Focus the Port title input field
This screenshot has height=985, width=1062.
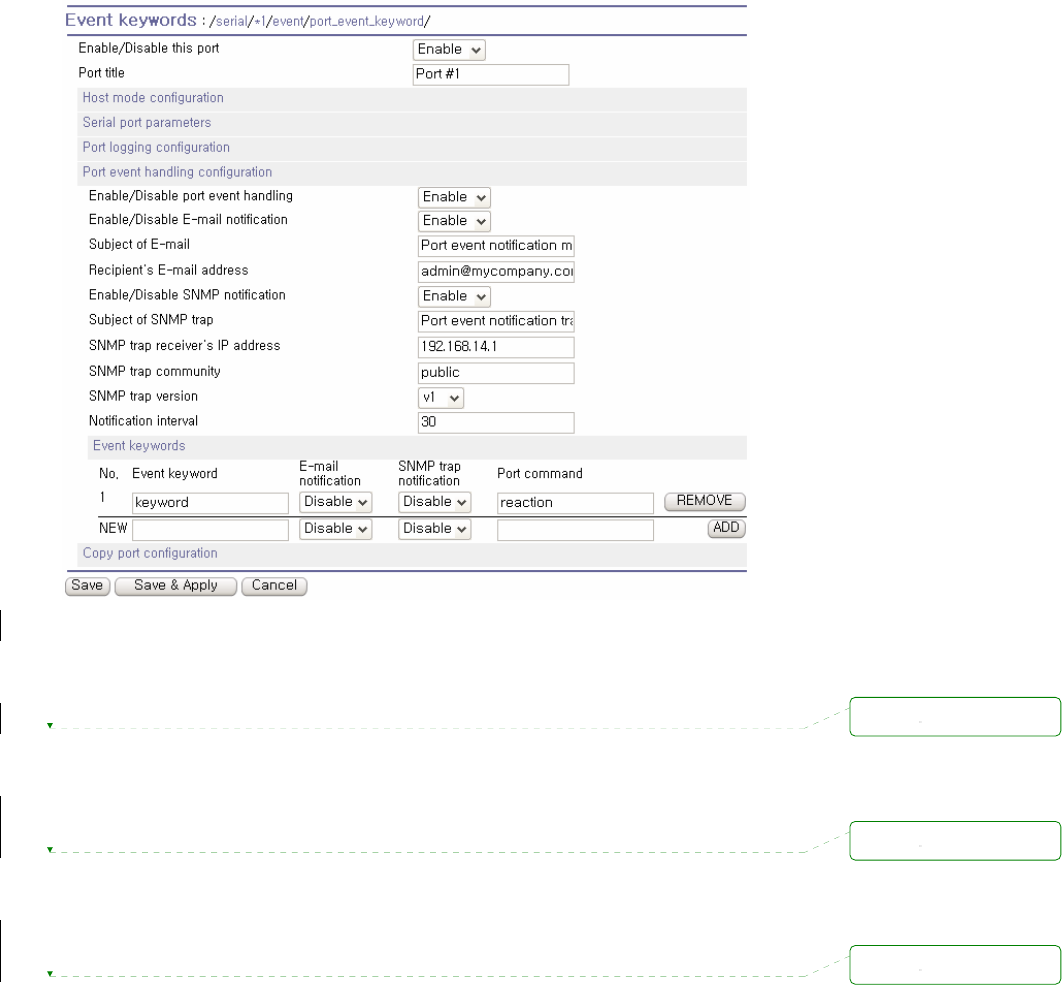click(x=491, y=75)
